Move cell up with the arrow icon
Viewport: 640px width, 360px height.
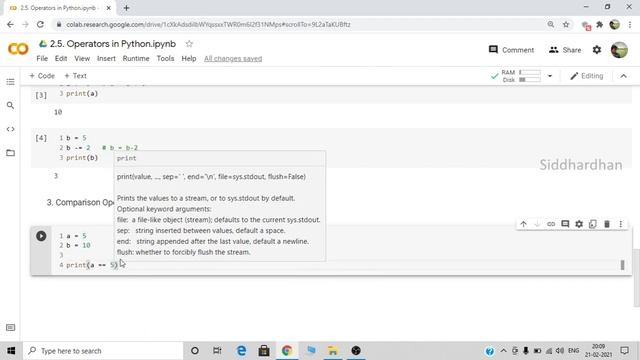pos(524,224)
